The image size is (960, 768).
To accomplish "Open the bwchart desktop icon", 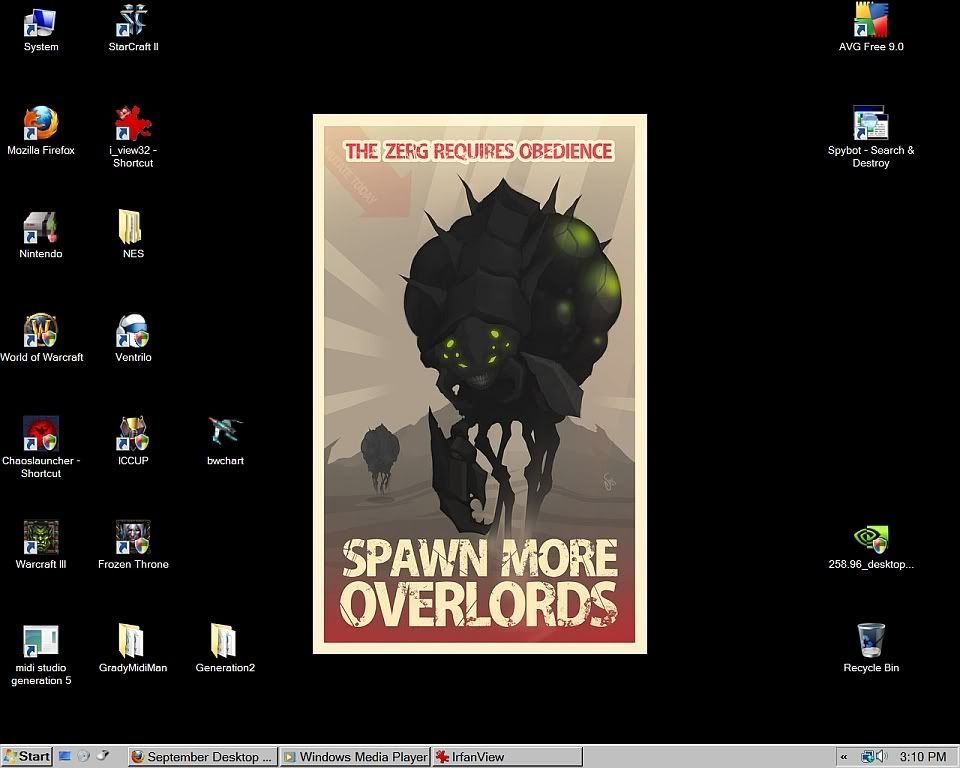I will pos(225,435).
